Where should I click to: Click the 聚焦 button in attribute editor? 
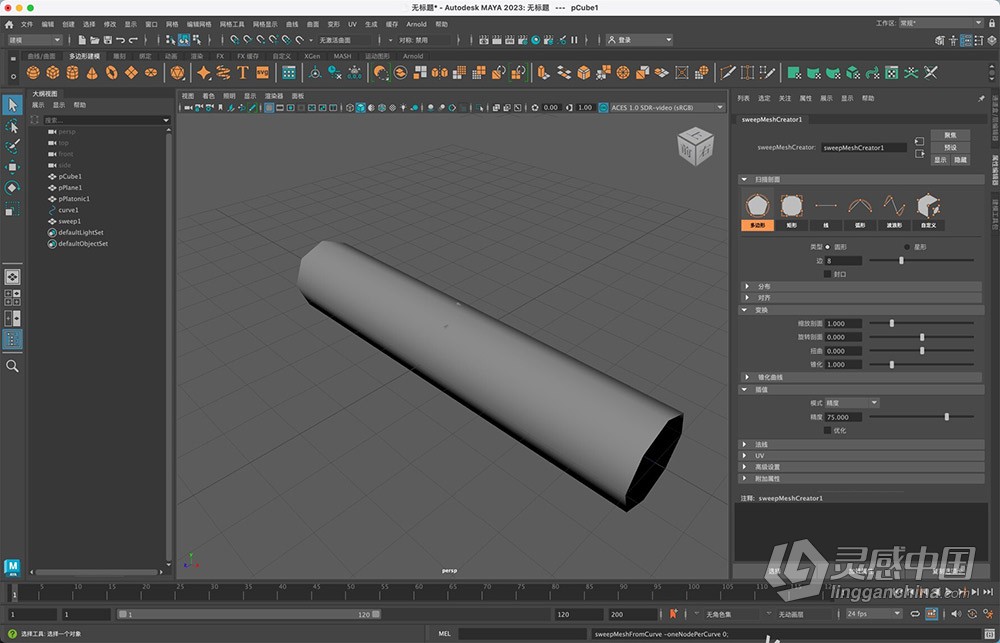pos(949,134)
